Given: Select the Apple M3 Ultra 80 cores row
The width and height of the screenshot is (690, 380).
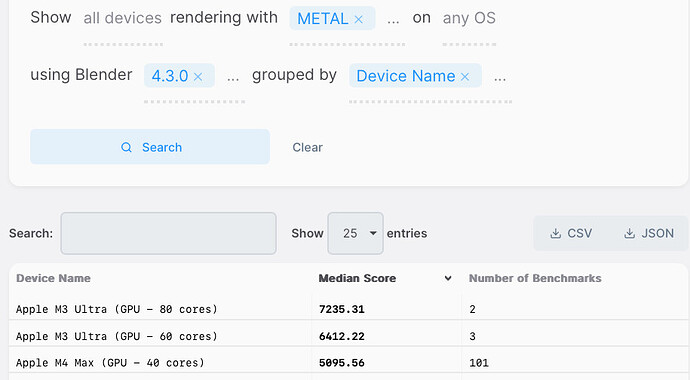Looking at the screenshot, I should 348,309.
